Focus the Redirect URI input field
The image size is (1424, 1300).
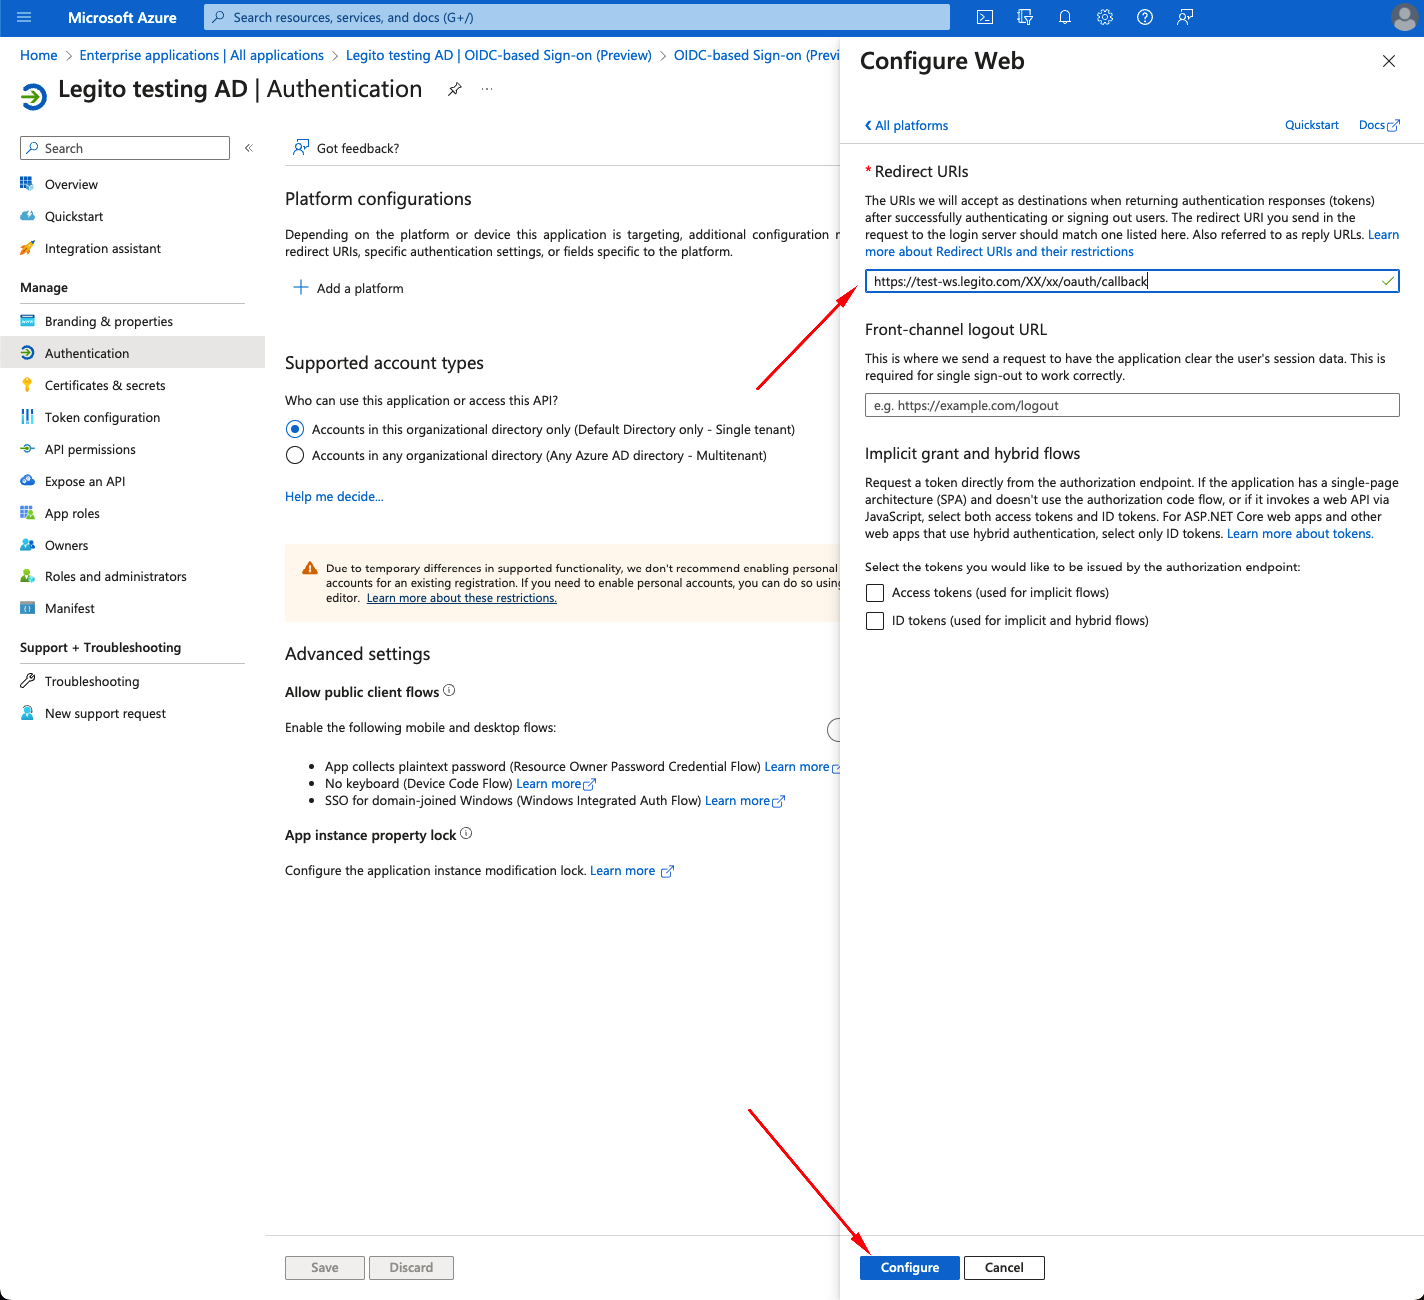click(x=1132, y=281)
